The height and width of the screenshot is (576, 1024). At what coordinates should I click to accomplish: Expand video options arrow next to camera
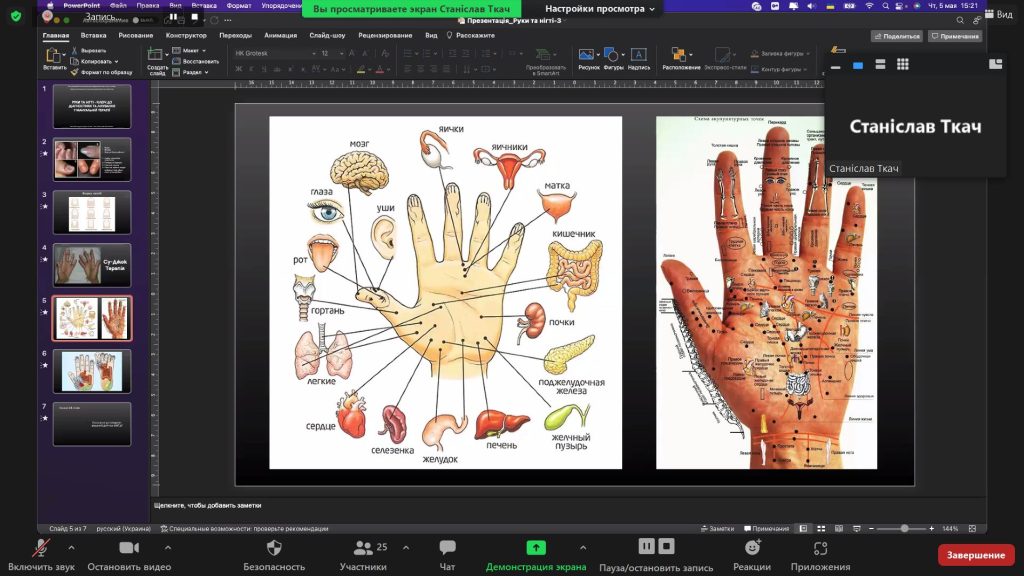[x=168, y=547]
